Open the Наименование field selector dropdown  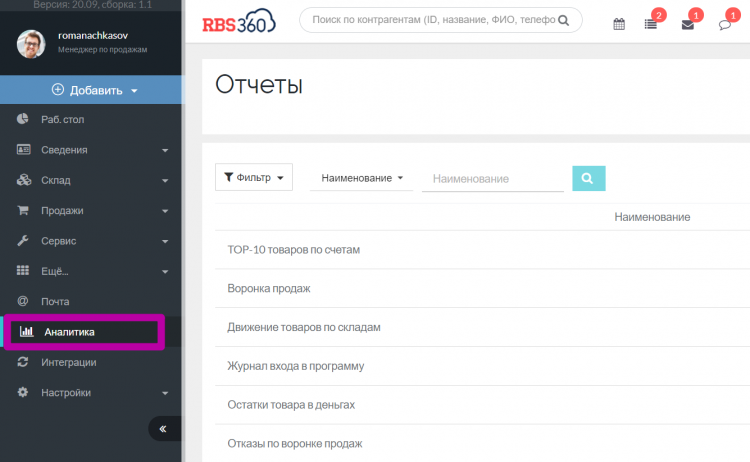coord(362,178)
